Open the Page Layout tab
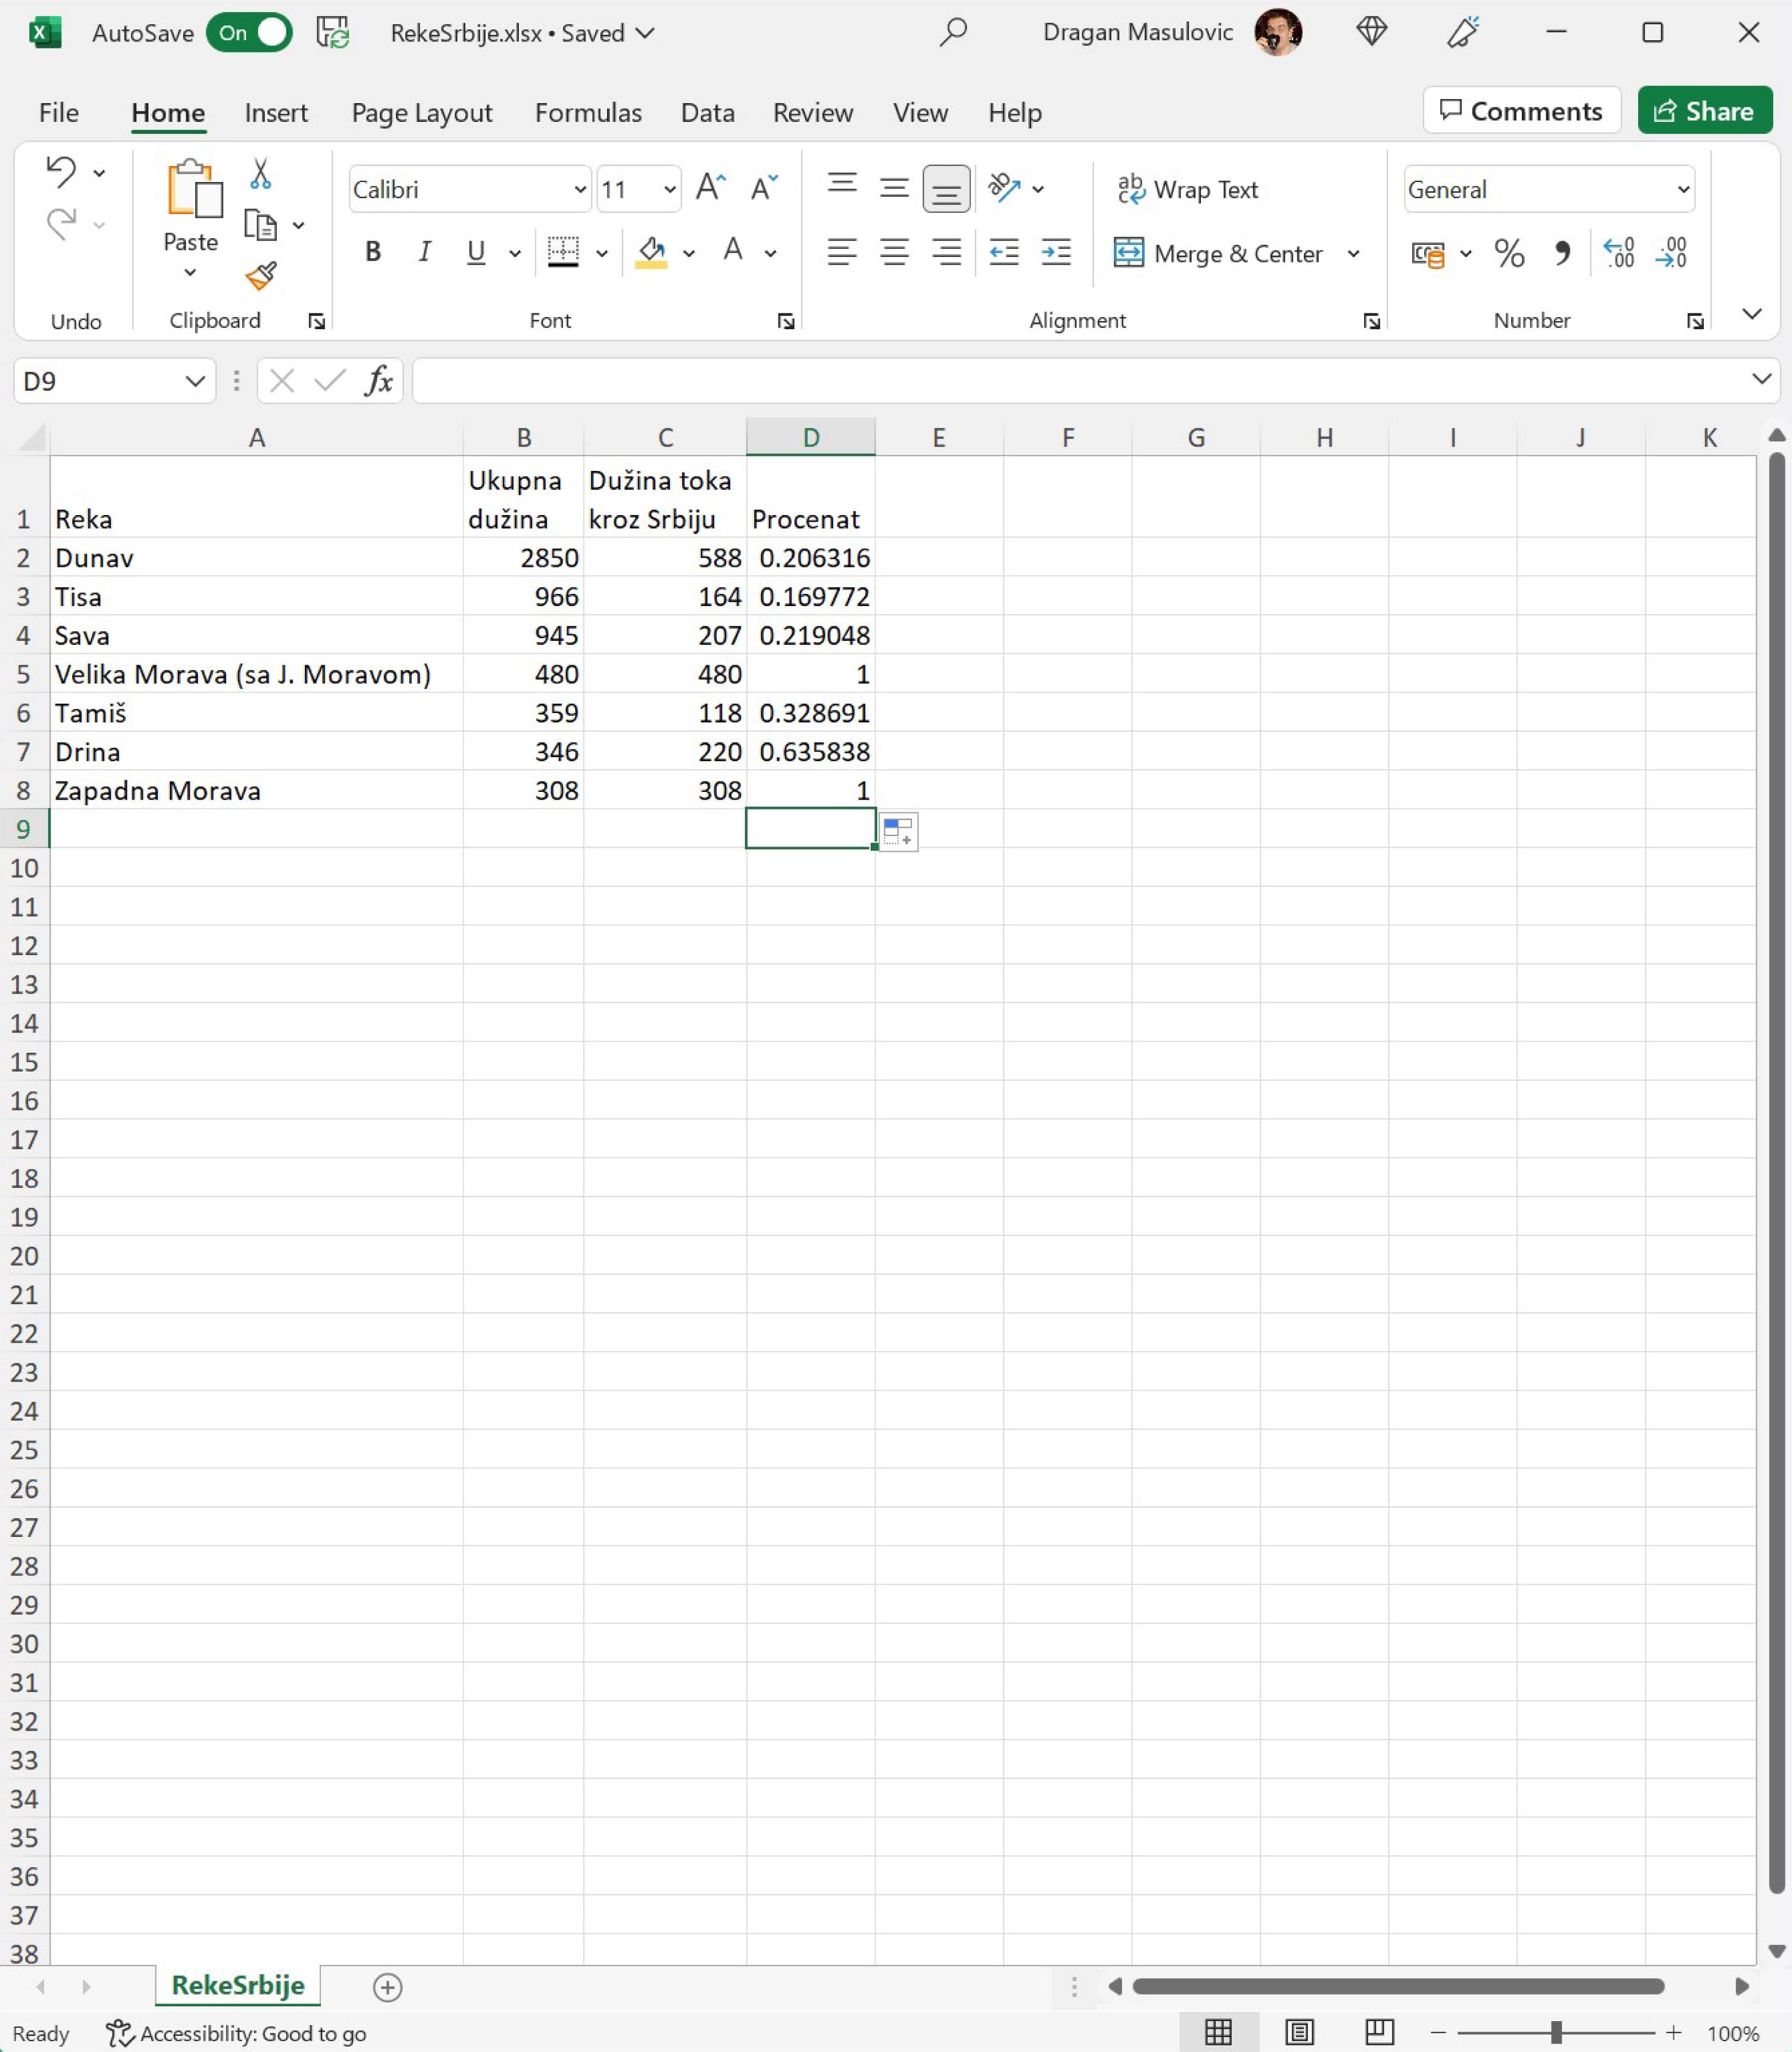 click(x=421, y=113)
